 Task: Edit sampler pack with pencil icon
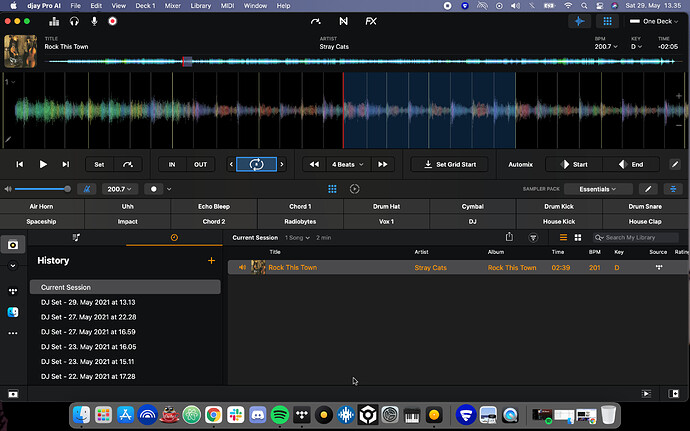(x=648, y=189)
